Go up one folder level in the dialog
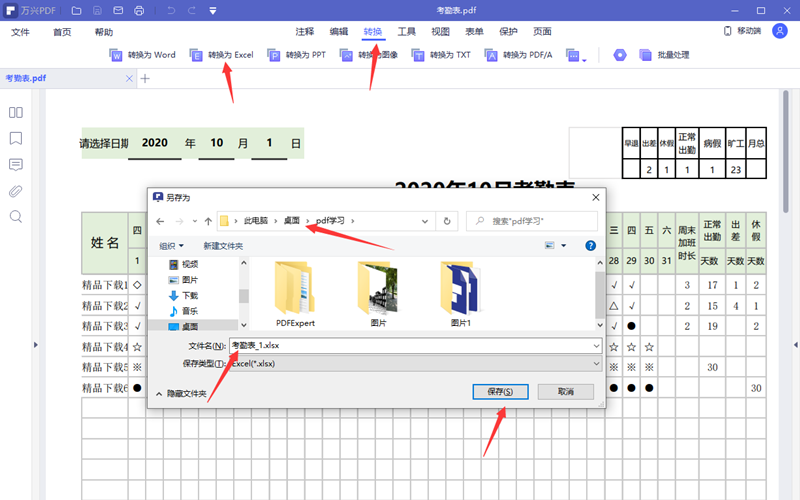The width and height of the screenshot is (800, 500). pyautogui.click(x=207, y=220)
